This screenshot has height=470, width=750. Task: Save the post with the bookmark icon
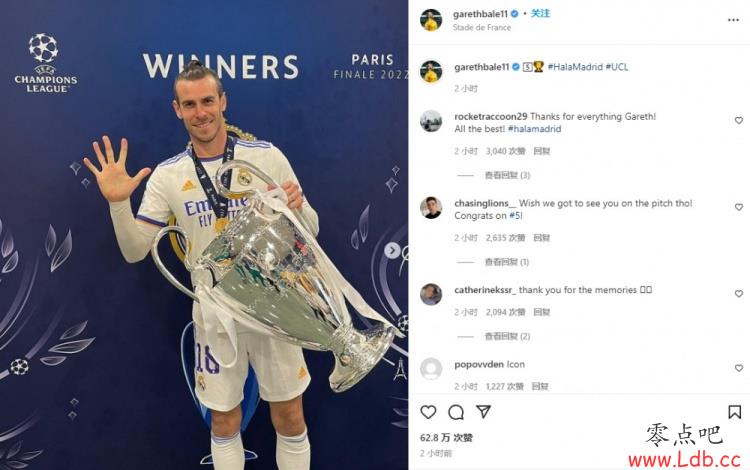[x=735, y=412]
